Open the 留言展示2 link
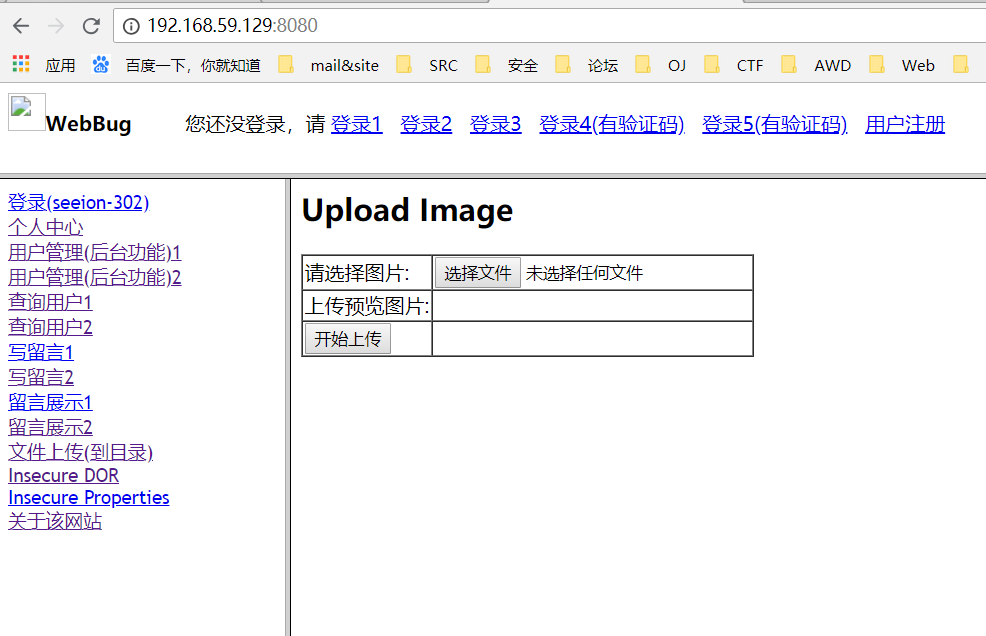The image size is (986, 636). 50,428
